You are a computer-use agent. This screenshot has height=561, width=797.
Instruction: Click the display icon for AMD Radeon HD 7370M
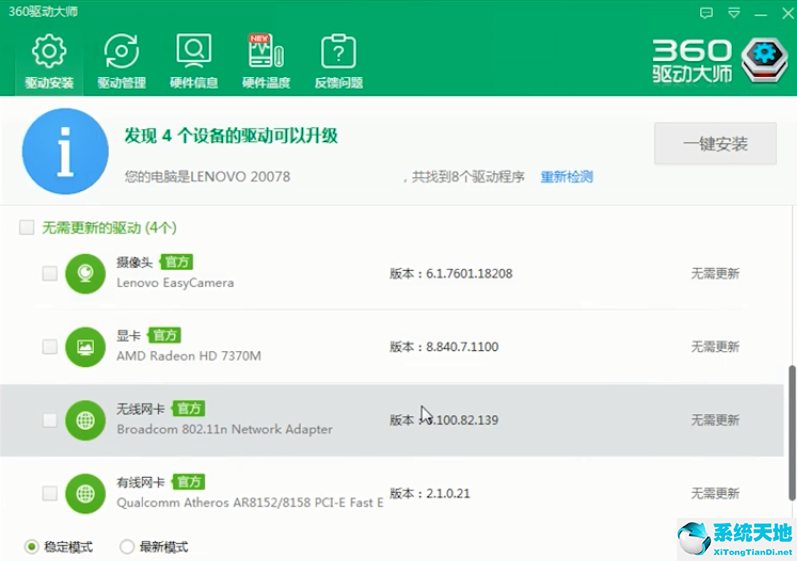pos(85,347)
